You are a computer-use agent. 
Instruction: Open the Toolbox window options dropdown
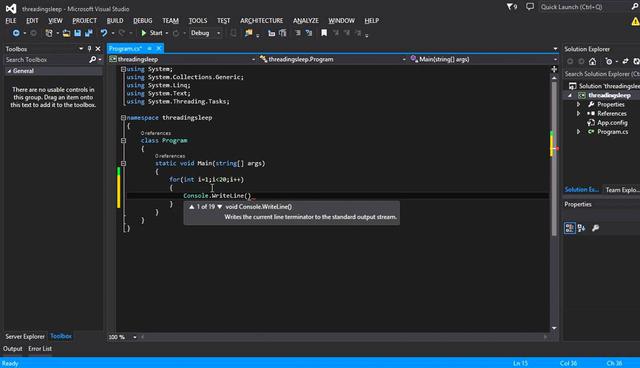coord(81,49)
